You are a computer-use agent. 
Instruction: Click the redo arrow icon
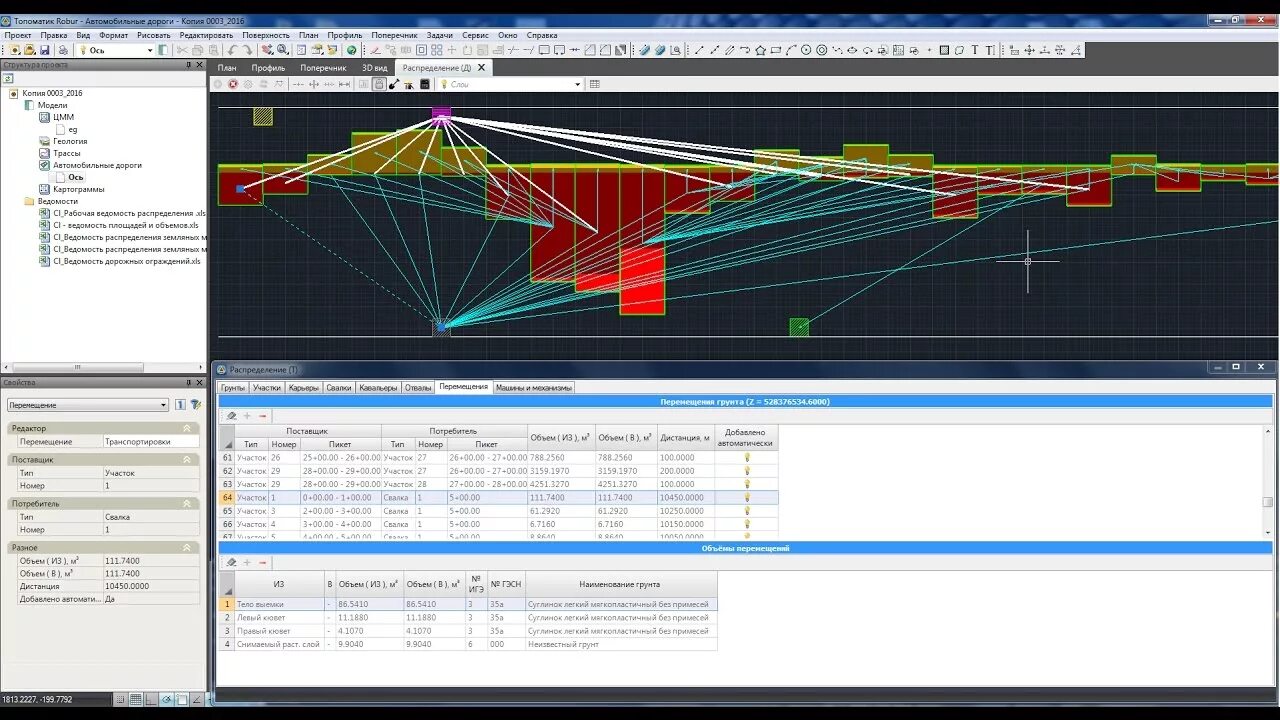click(247, 50)
